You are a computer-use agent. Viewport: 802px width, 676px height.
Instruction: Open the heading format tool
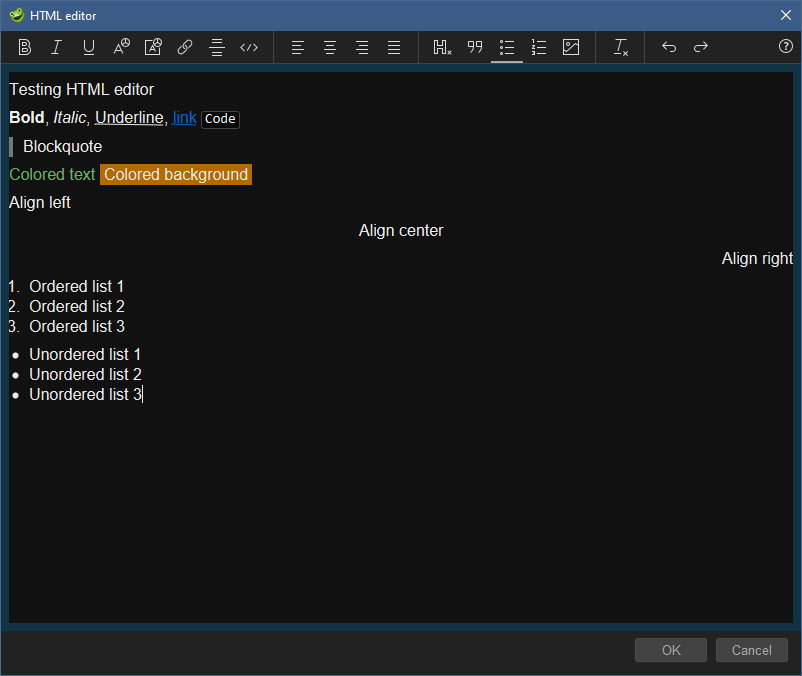441,47
